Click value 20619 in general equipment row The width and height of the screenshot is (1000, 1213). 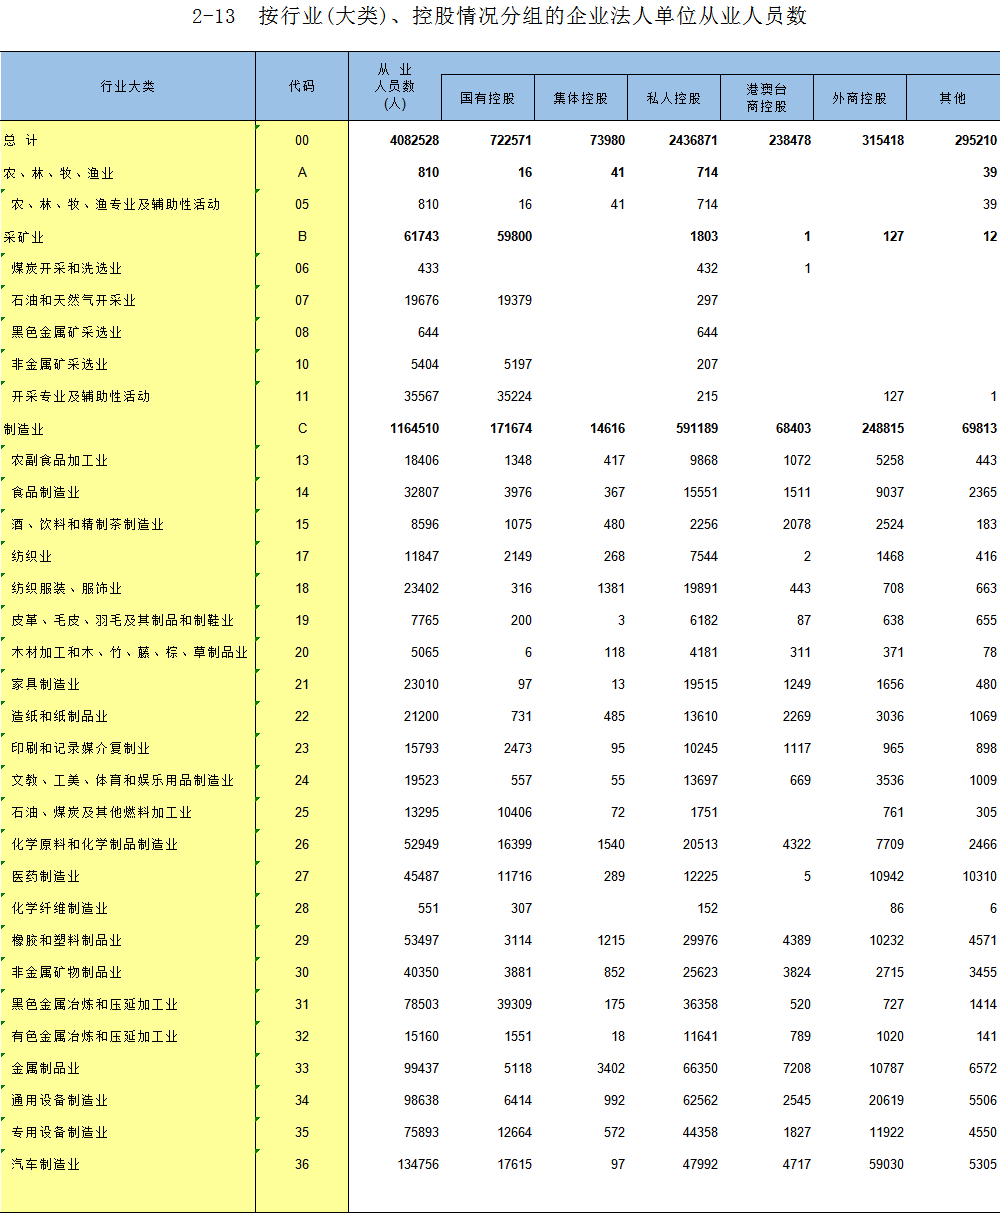coord(886,1101)
